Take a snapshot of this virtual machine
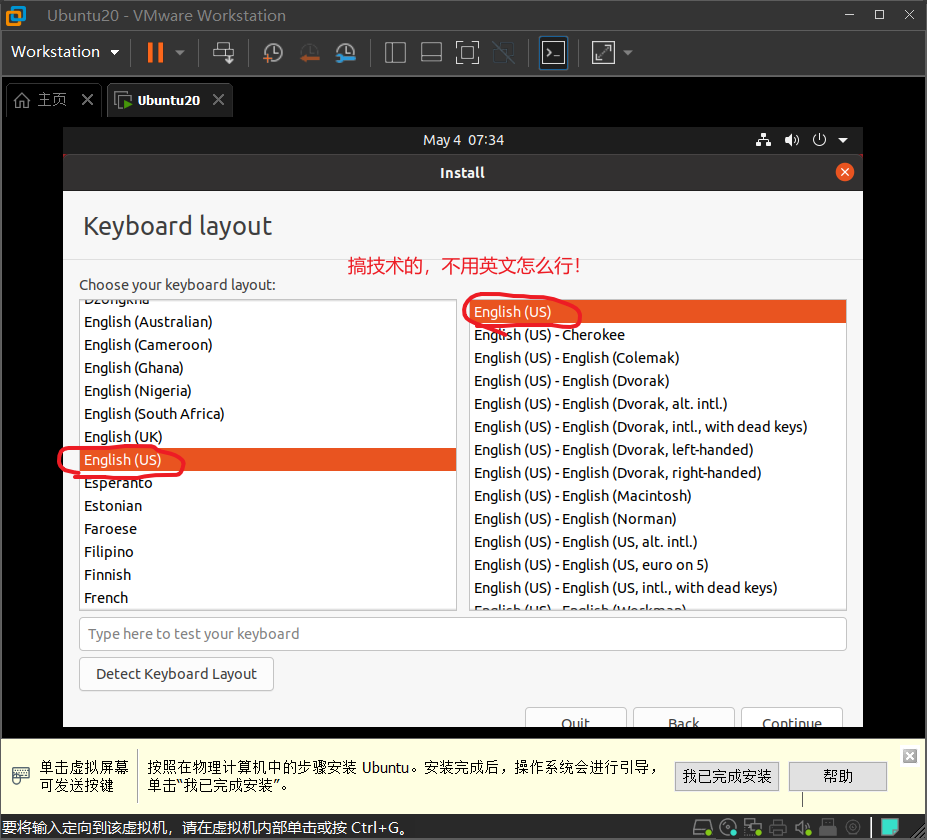The height and width of the screenshot is (840, 927). [x=273, y=53]
